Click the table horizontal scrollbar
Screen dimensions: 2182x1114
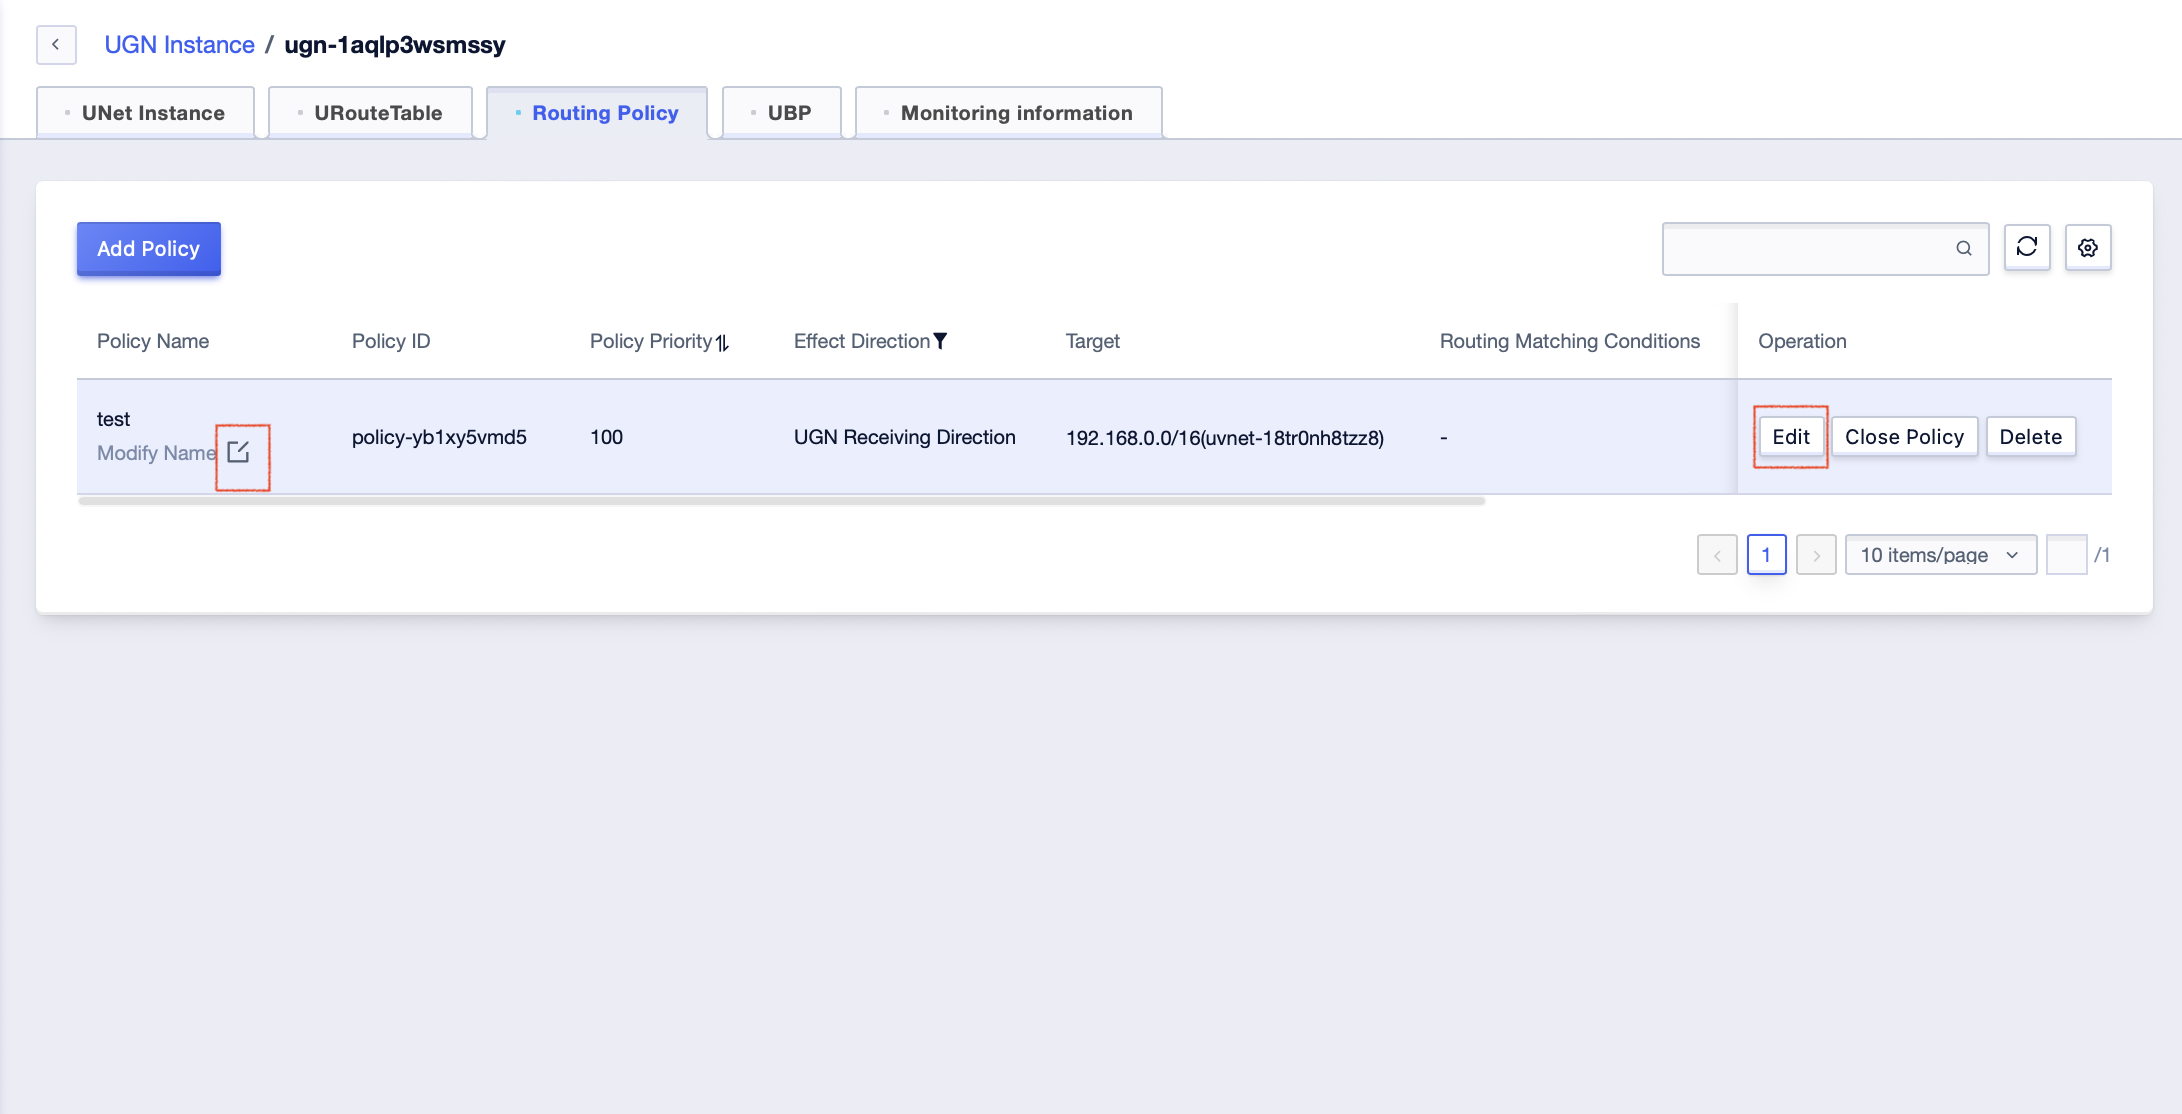pyautogui.click(x=781, y=501)
